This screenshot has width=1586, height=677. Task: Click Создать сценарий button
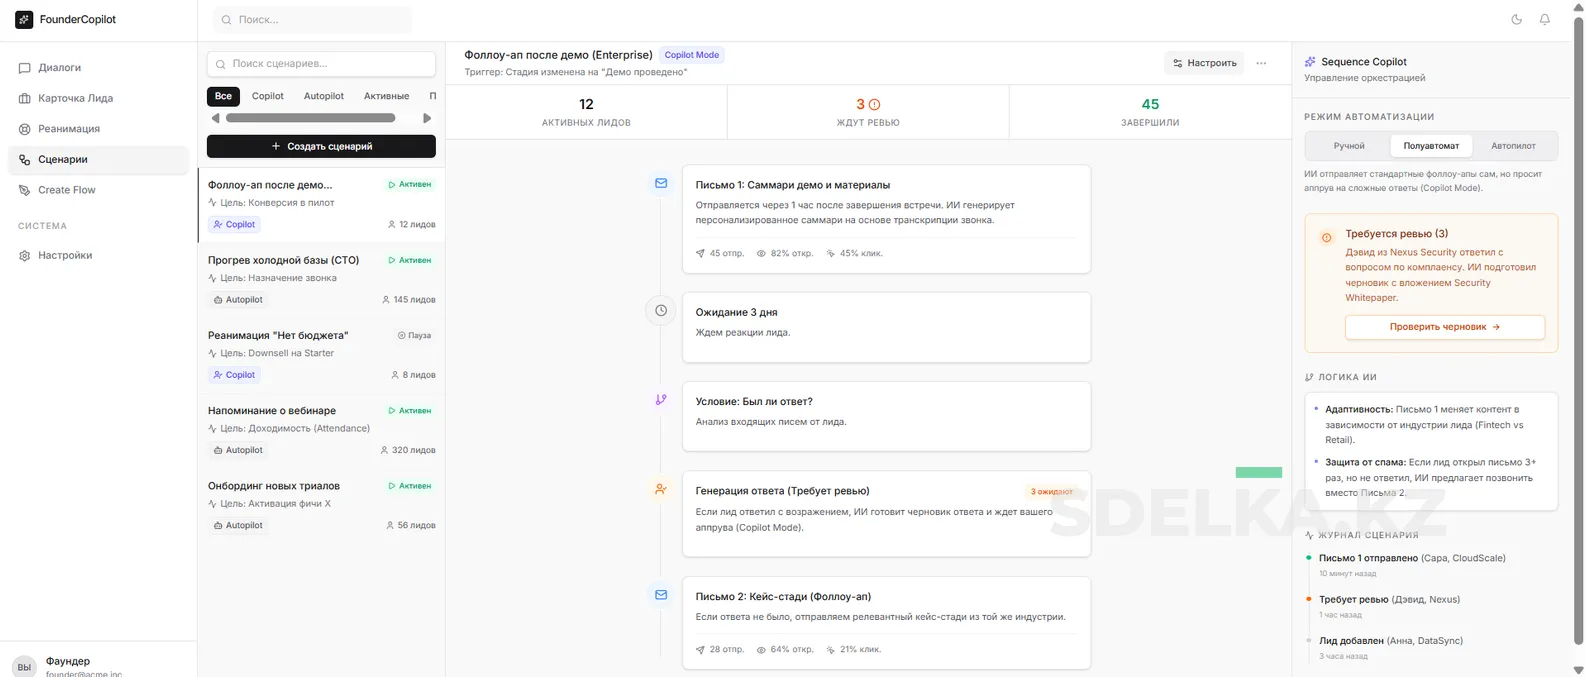pyautogui.click(x=321, y=146)
